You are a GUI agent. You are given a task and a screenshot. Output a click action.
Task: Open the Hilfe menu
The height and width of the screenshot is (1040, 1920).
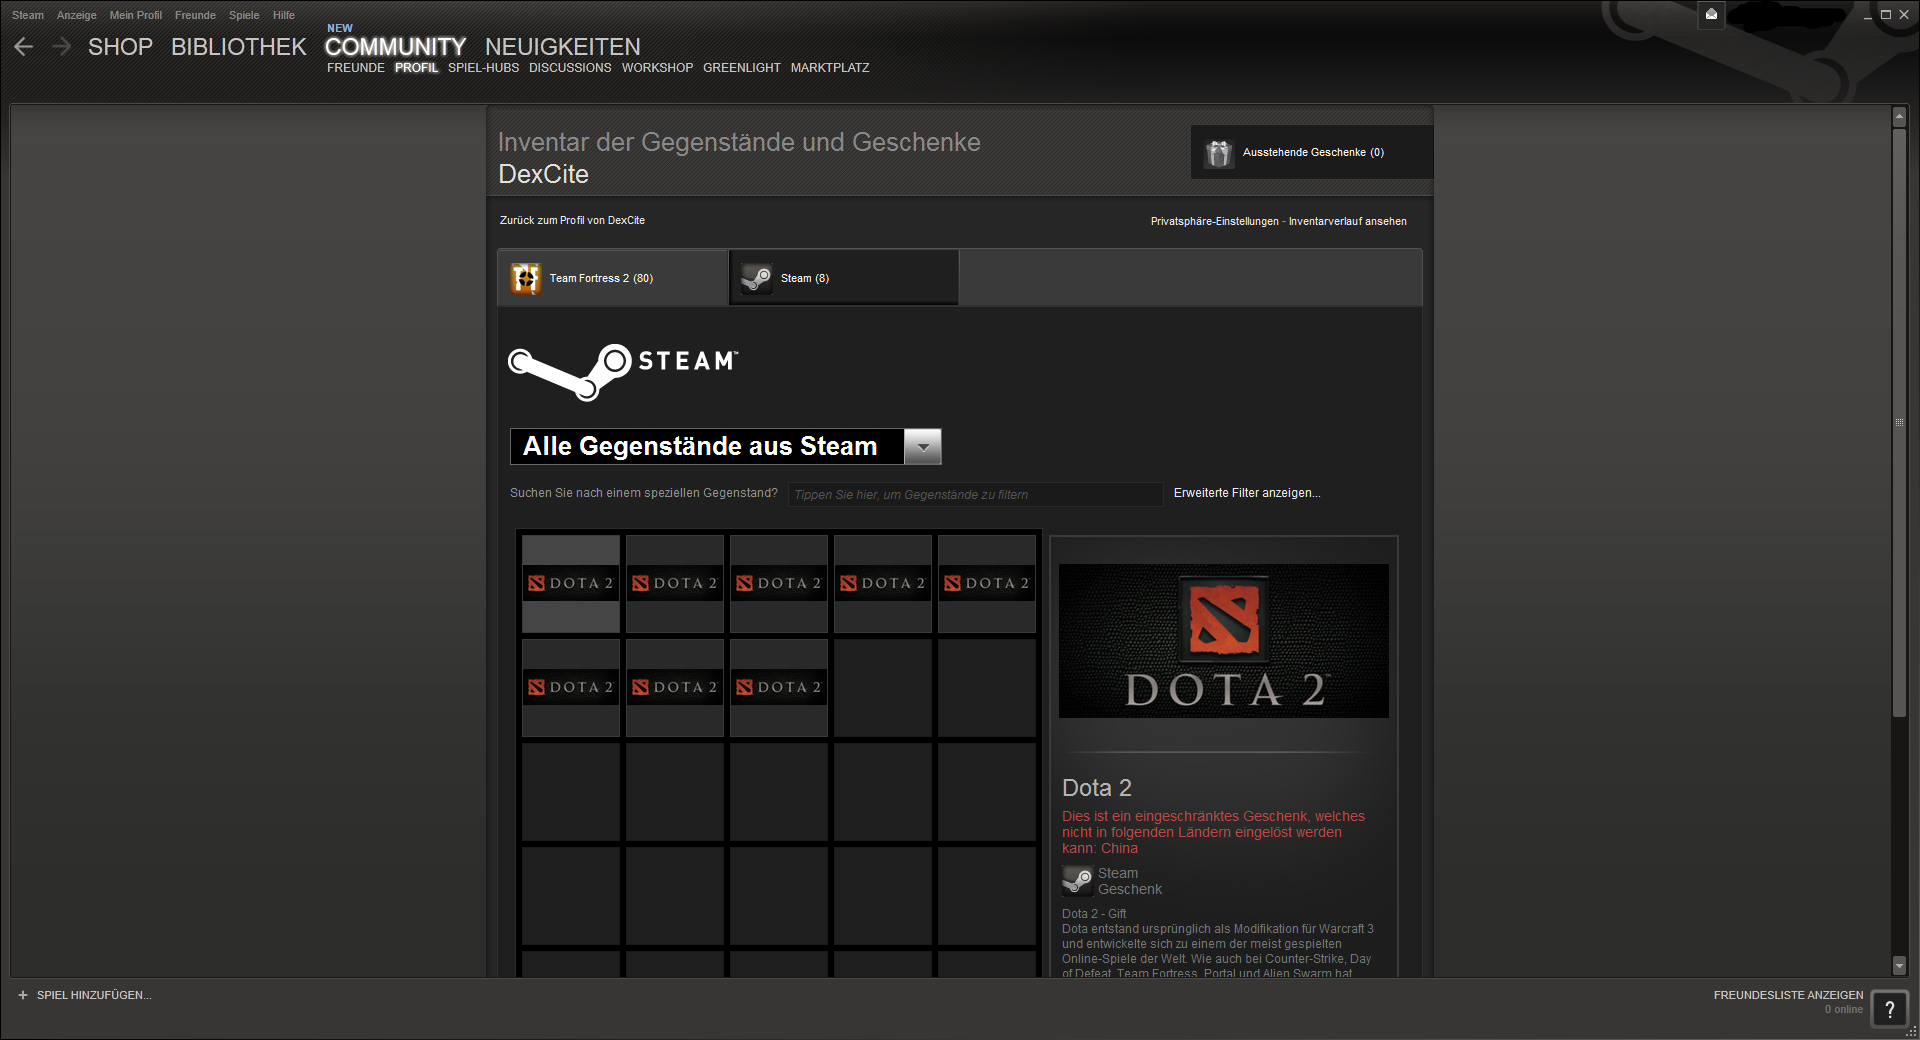click(284, 15)
